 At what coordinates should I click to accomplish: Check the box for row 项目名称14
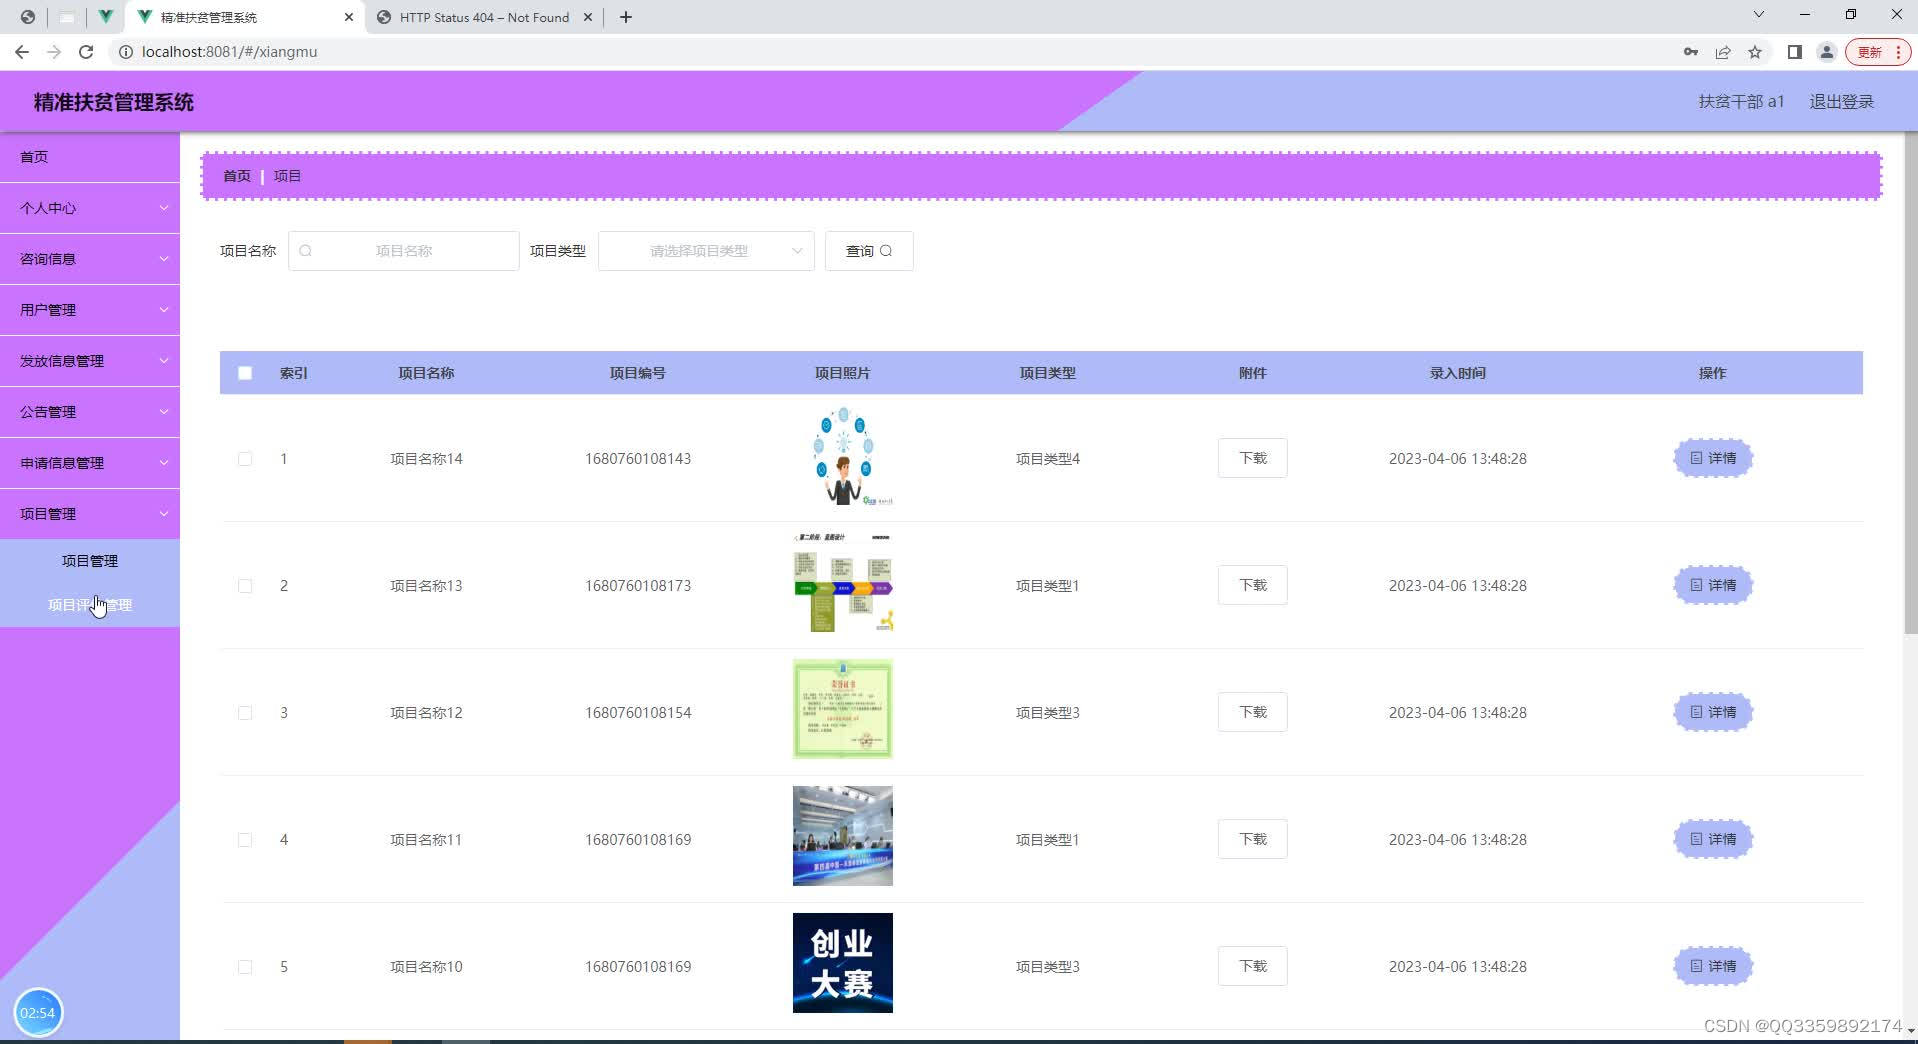(245, 459)
